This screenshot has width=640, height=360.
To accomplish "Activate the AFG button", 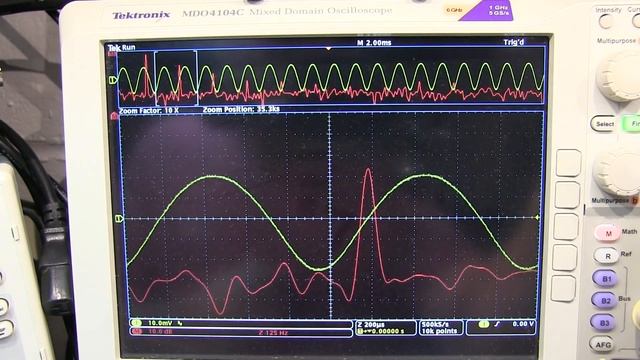I will click(603, 344).
